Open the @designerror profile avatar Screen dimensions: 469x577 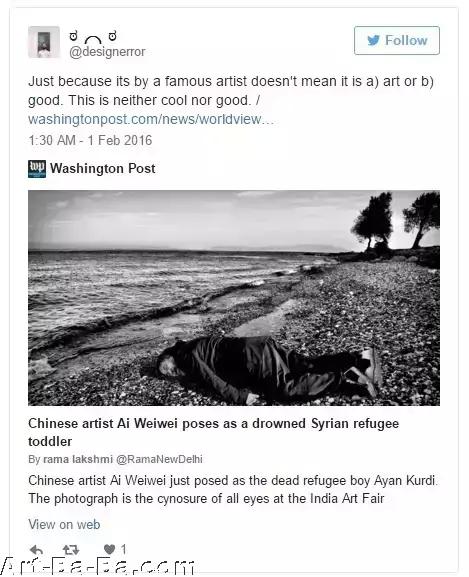[44, 42]
